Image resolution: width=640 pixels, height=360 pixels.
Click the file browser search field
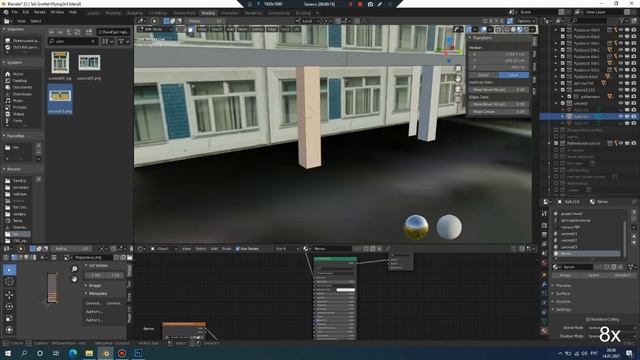(73, 42)
